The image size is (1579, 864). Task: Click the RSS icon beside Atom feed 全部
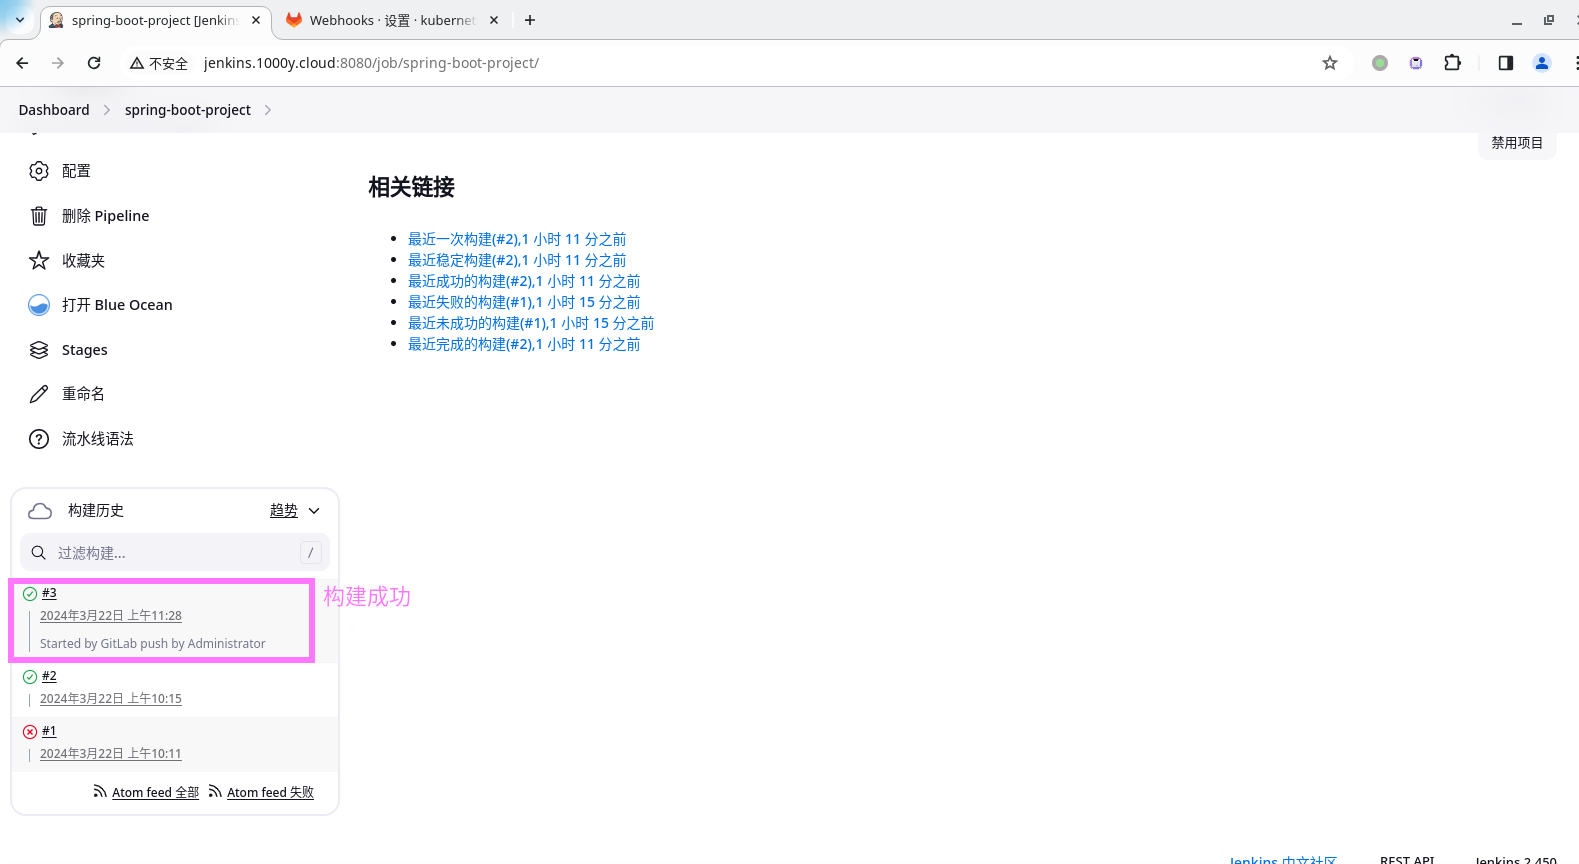[x=100, y=791]
